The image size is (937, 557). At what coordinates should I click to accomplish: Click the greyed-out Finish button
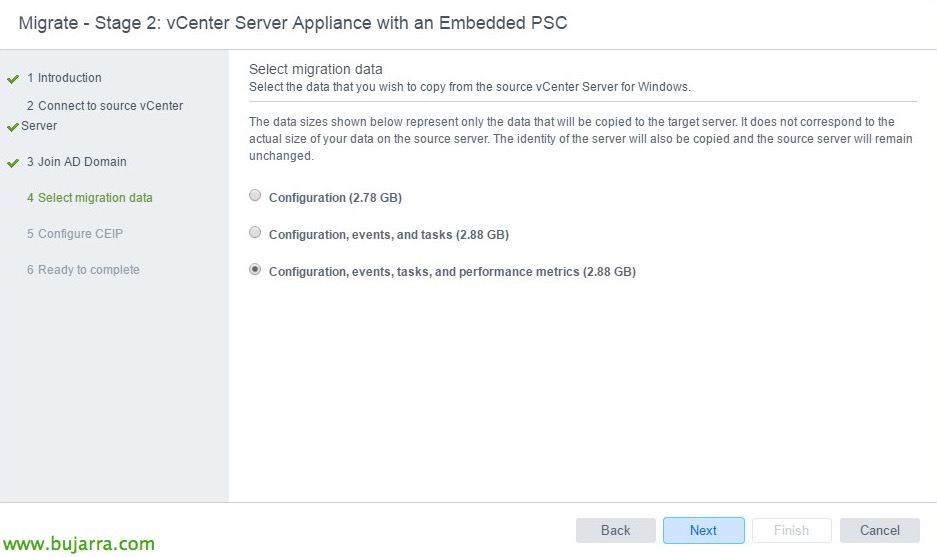pos(791,530)
